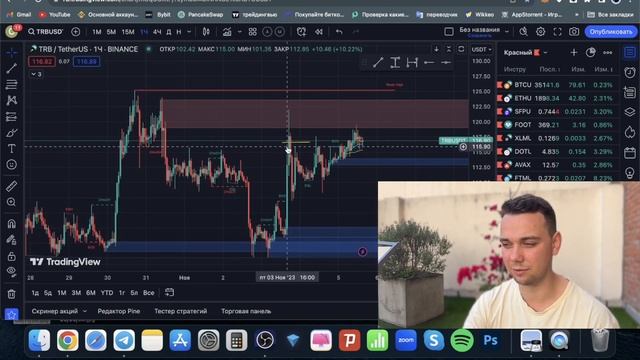Activate the zoom in tool

tap(11, 202)
